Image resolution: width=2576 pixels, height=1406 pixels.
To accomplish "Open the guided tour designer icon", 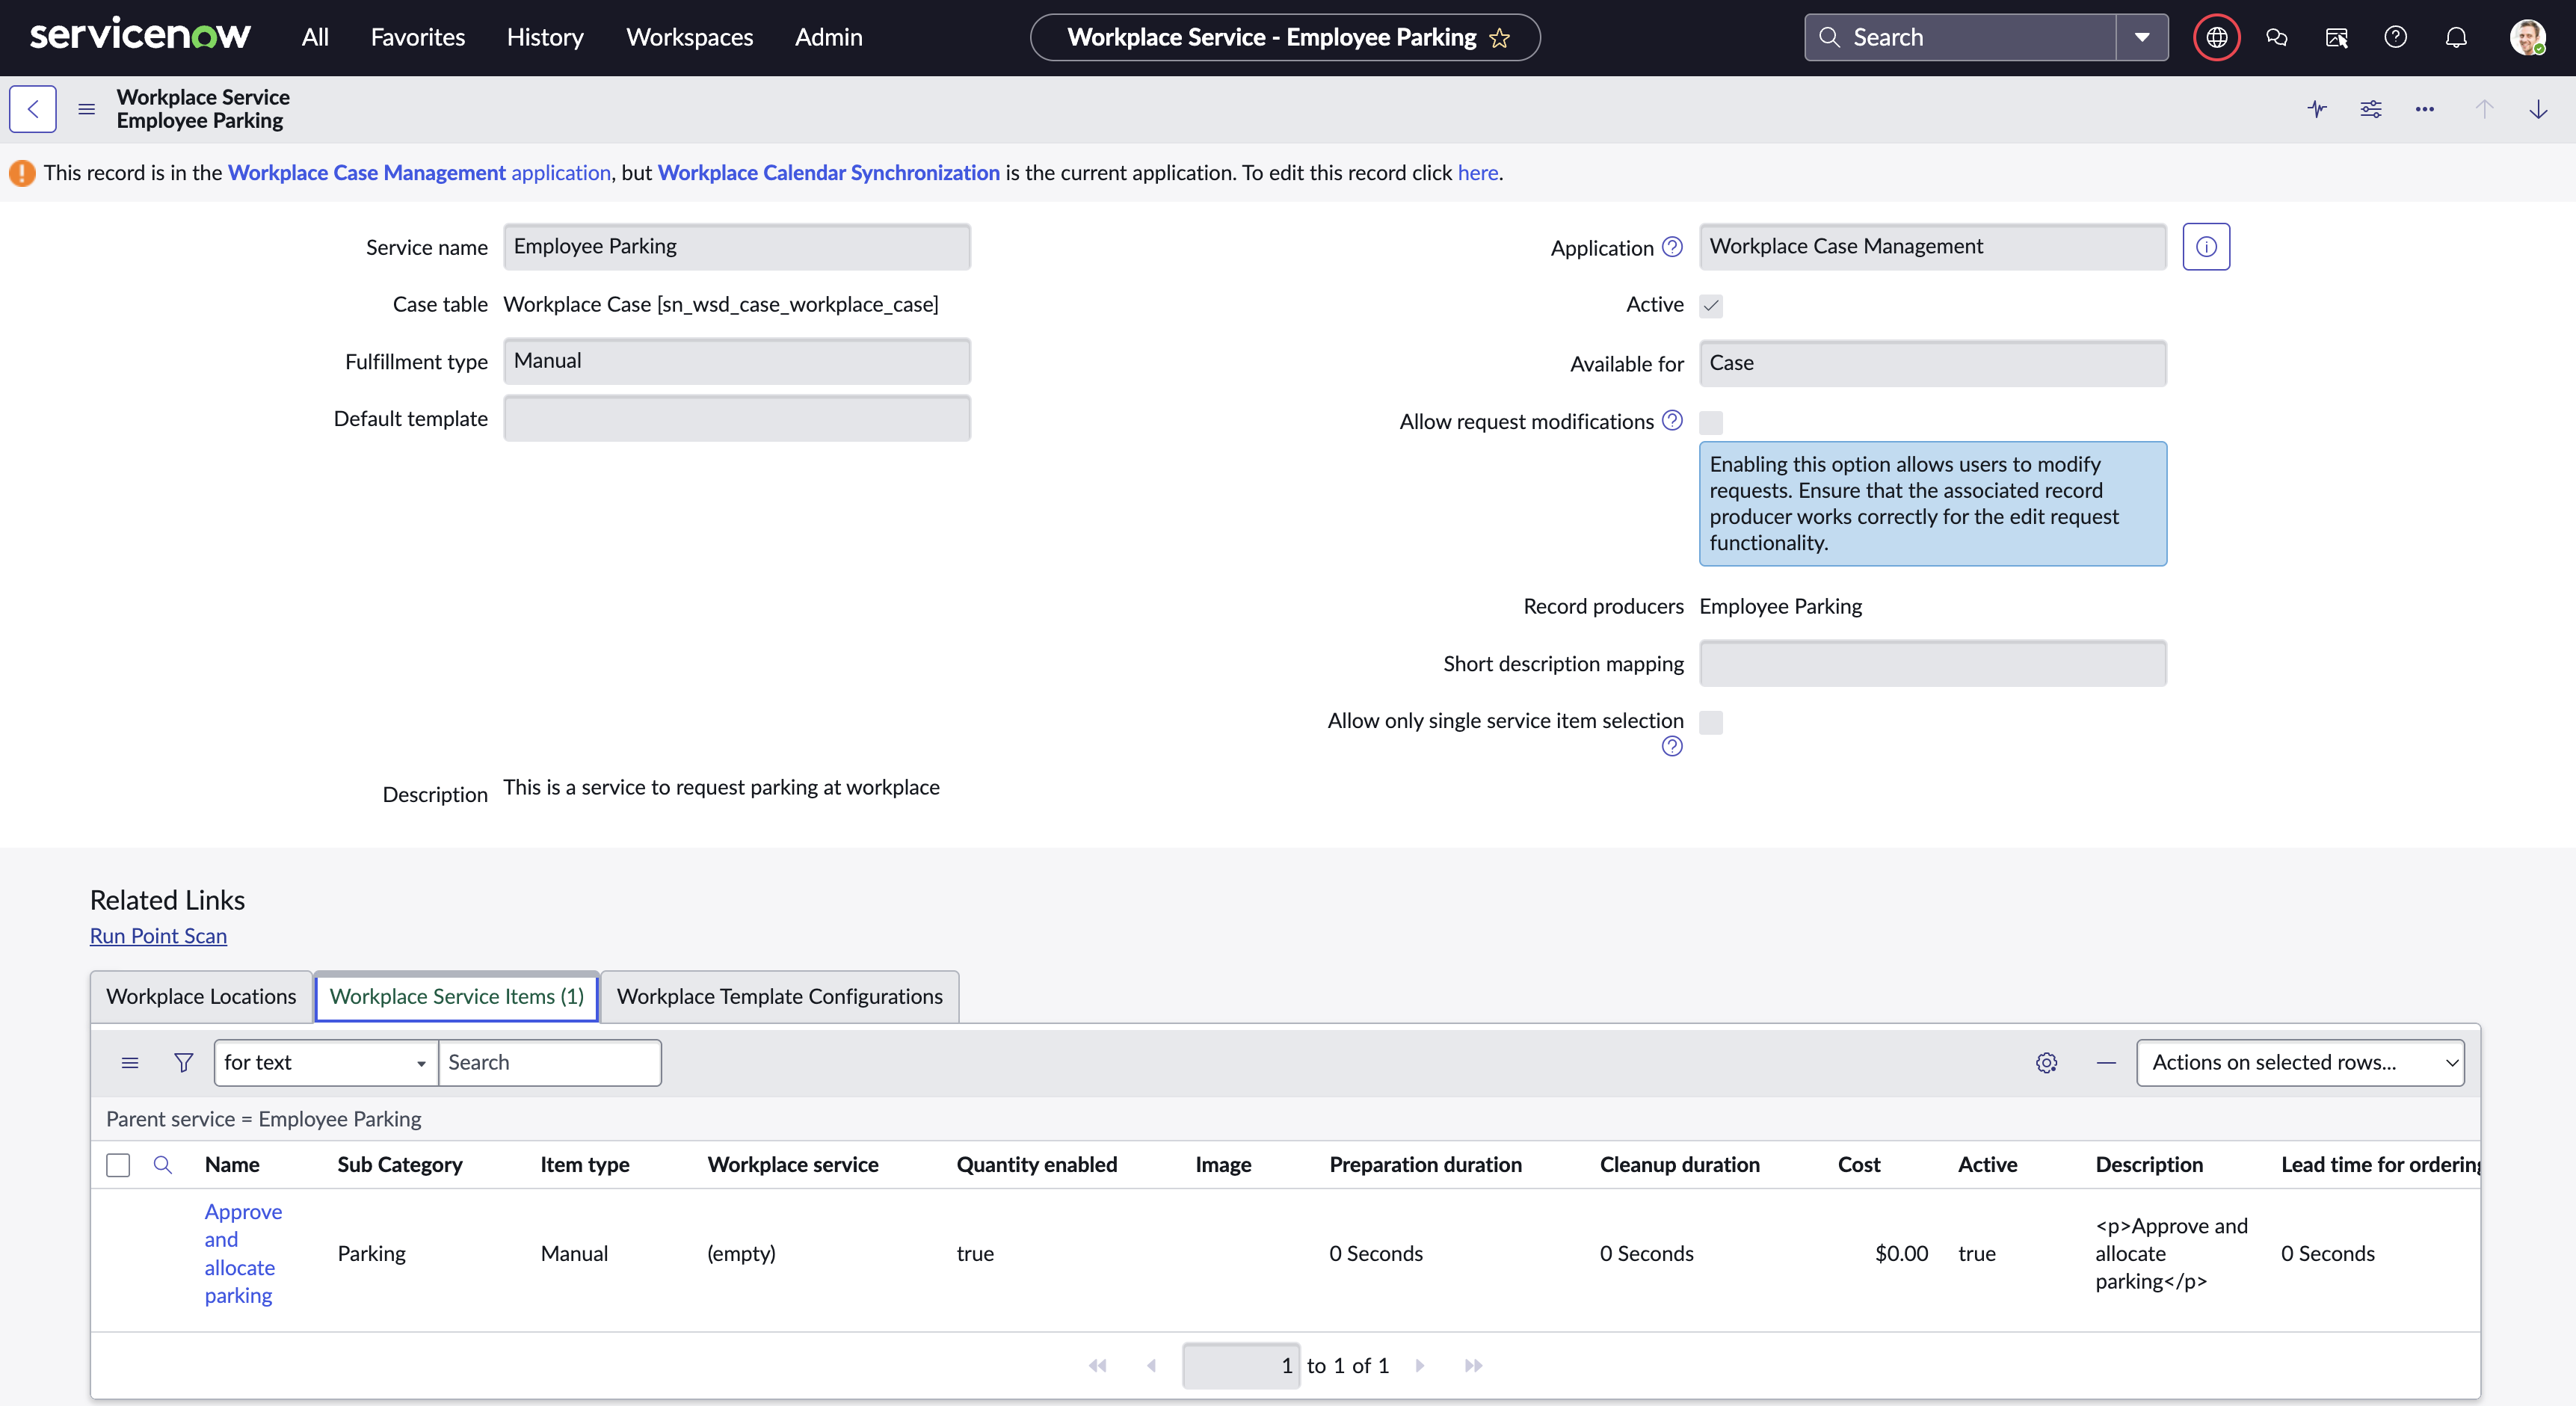I will [x=2336, y=38].
